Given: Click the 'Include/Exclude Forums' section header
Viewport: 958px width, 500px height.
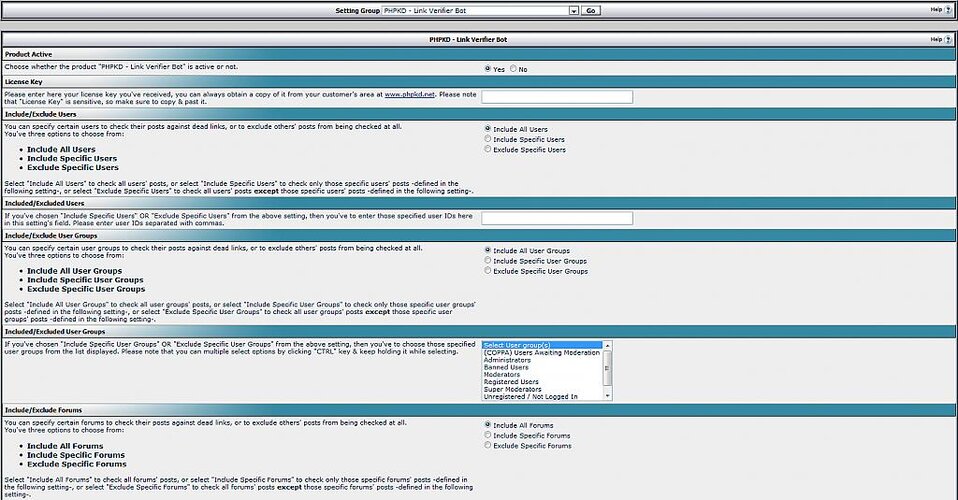Looking at the screenshot, I should pyautogui.click(x=479, y=410).
